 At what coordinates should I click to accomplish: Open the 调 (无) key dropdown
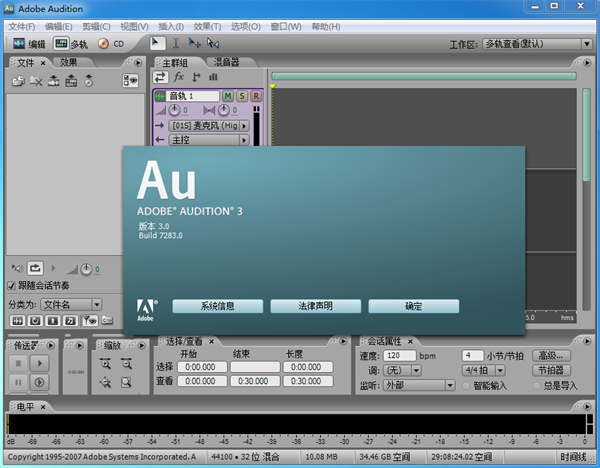coord(402,370)
